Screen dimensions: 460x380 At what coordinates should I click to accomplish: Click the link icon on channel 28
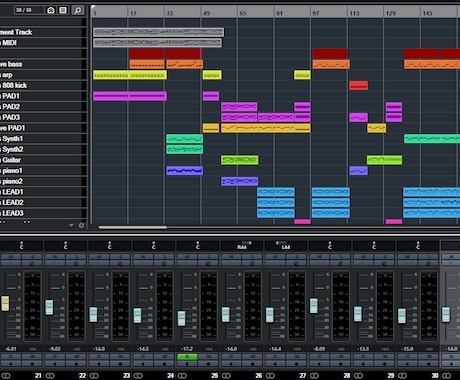point(314,376)
